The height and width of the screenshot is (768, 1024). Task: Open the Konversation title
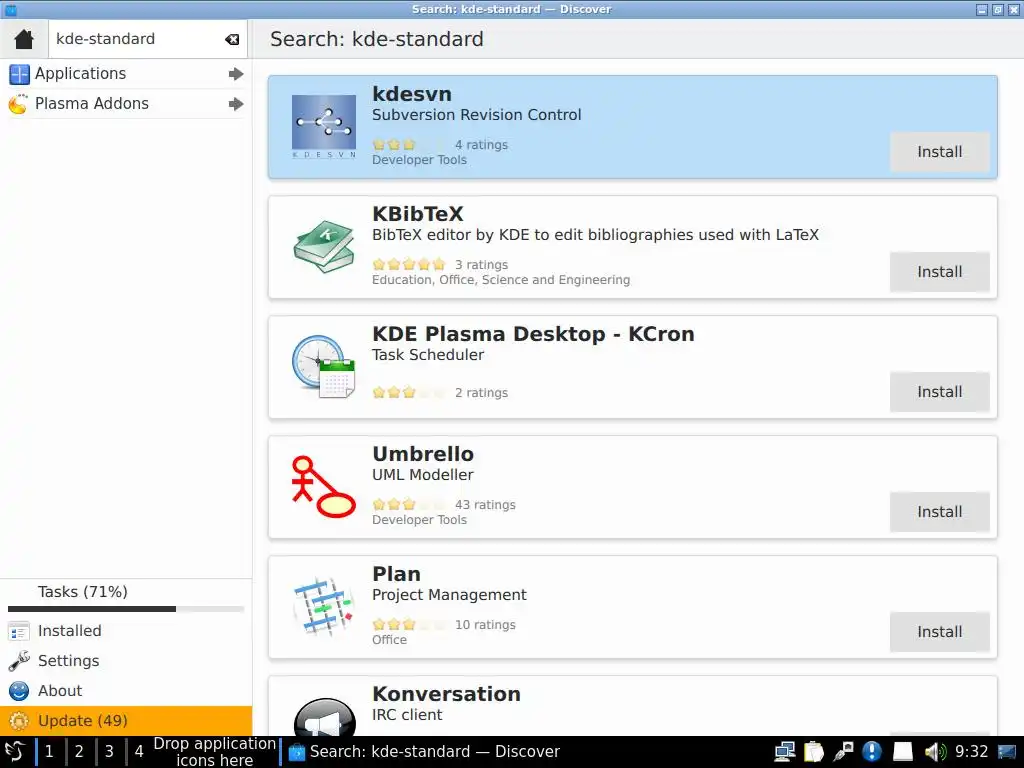[447, 694]
